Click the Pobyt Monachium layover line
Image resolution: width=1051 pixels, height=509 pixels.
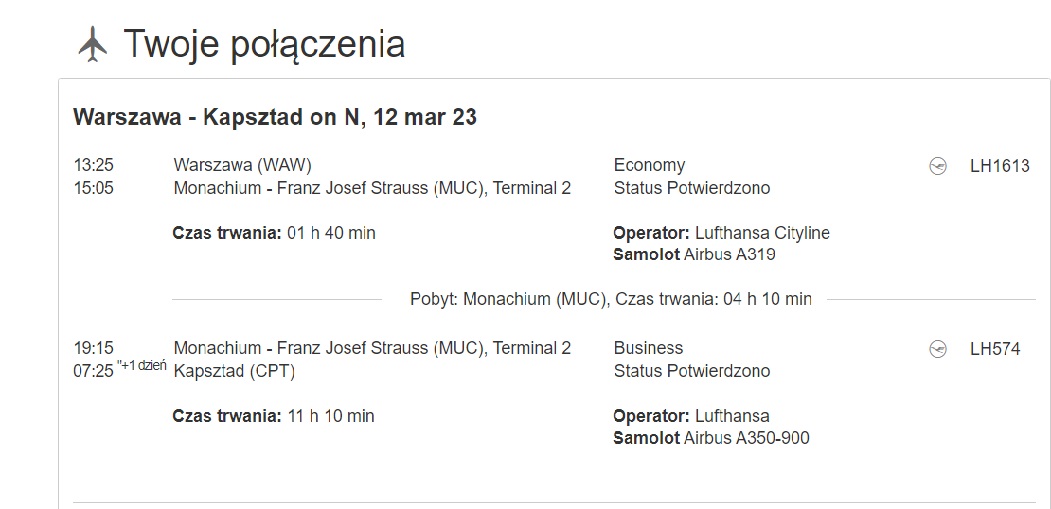611,299
